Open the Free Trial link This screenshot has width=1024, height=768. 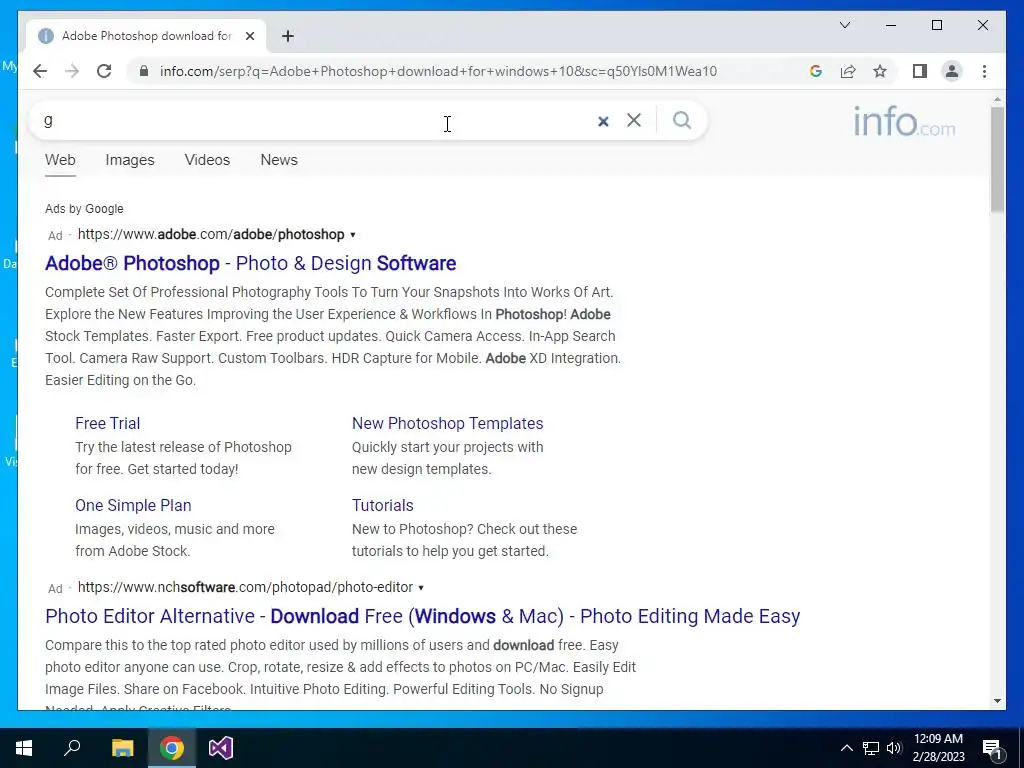point(107,423)
